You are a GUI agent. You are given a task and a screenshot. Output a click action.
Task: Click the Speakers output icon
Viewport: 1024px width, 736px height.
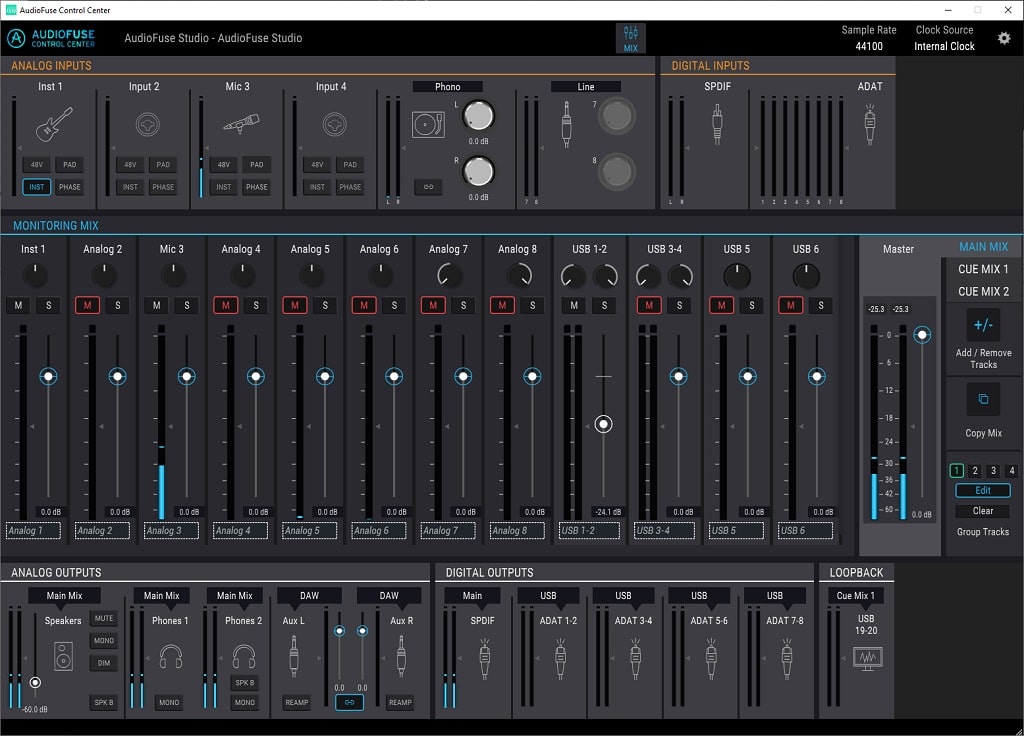tap(63, 656)
